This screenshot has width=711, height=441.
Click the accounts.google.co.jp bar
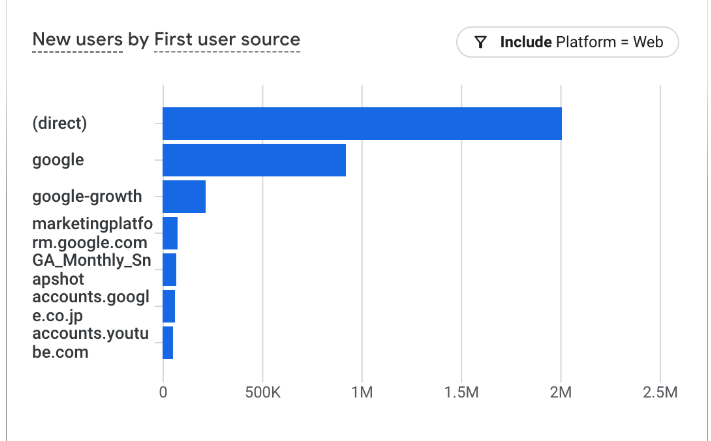click(x=168, y=306)
